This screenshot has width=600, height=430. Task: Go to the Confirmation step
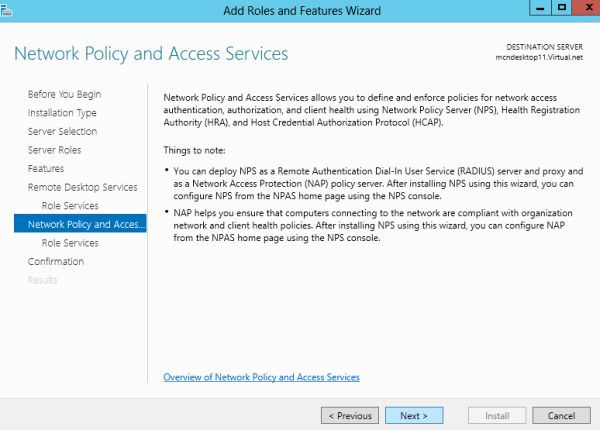point(56,262)
